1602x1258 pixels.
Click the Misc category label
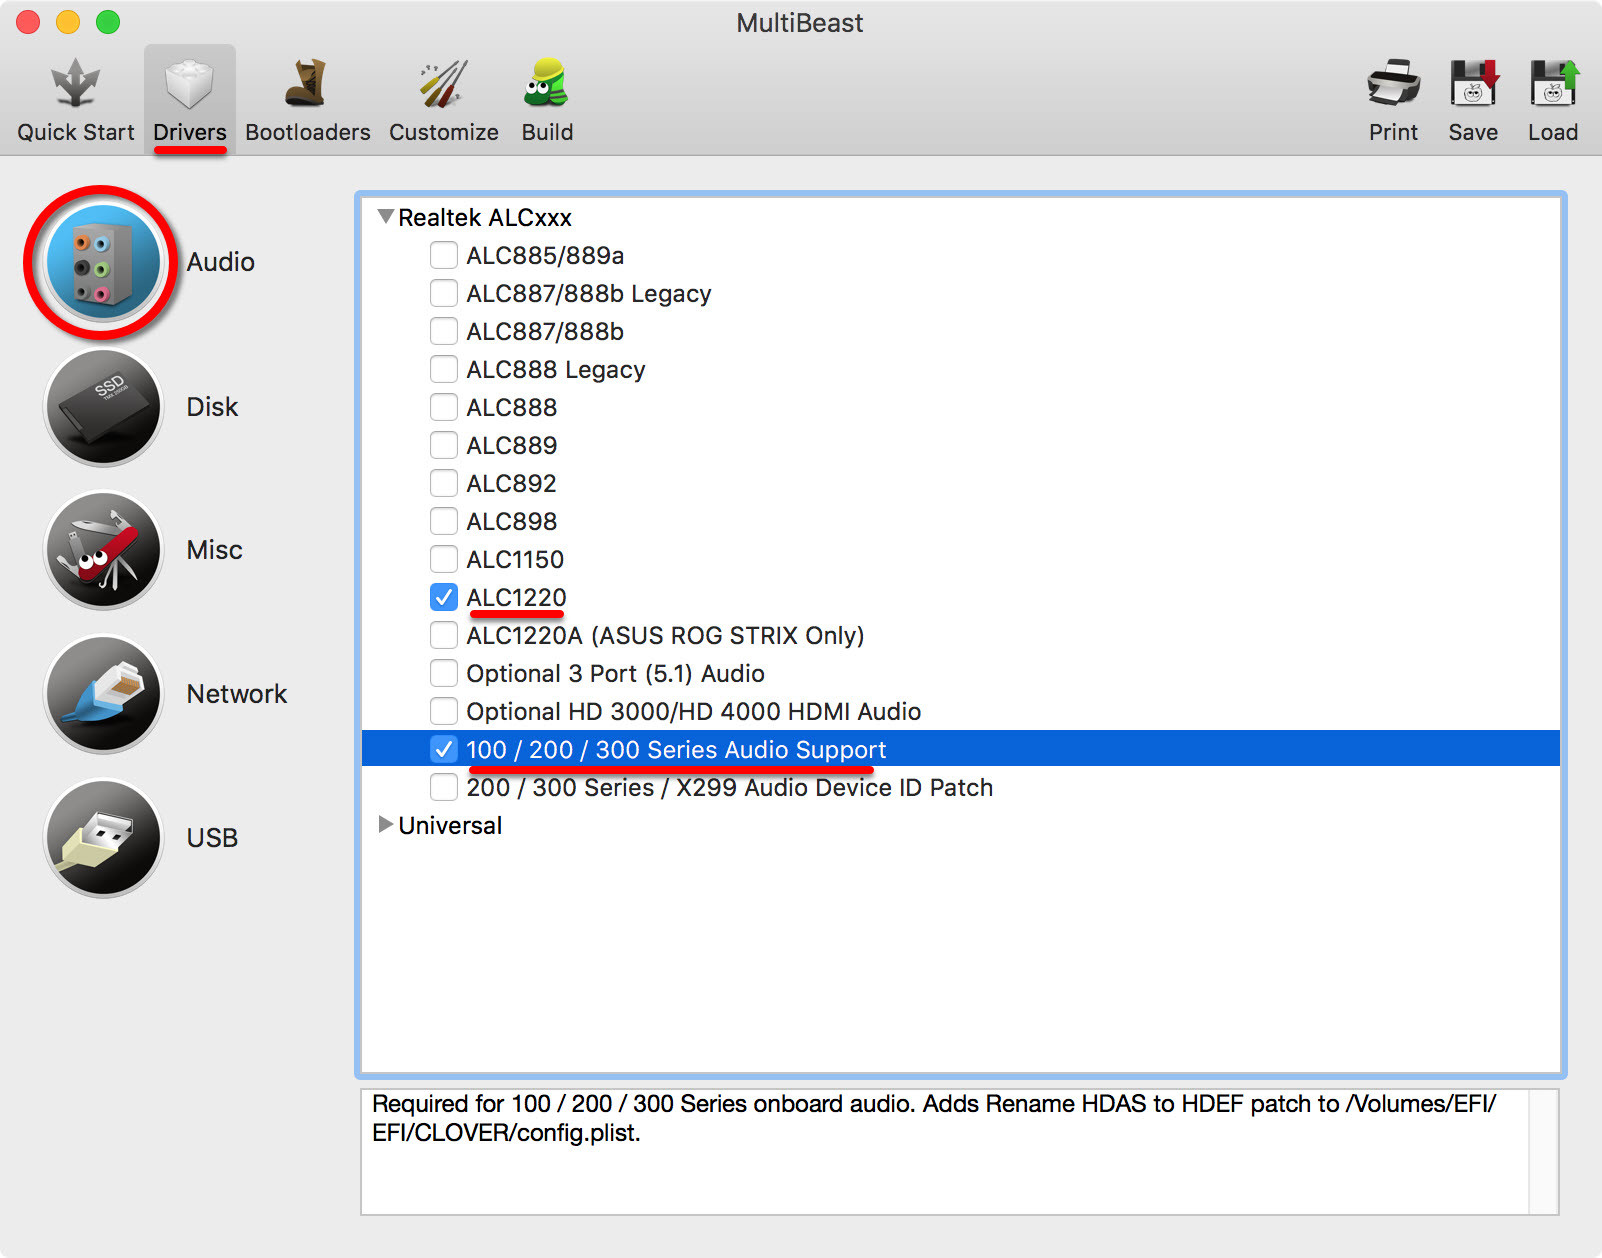pyautogui.click(x=214, y=550)
